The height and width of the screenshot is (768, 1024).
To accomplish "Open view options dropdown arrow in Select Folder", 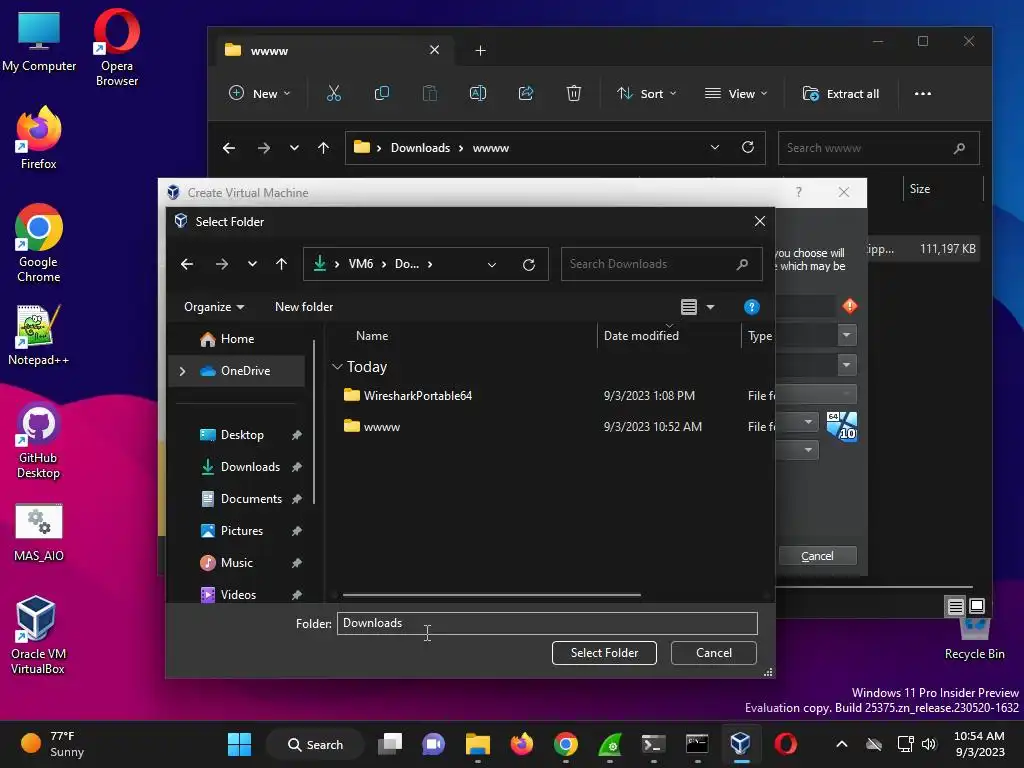I will coord(711,307).
